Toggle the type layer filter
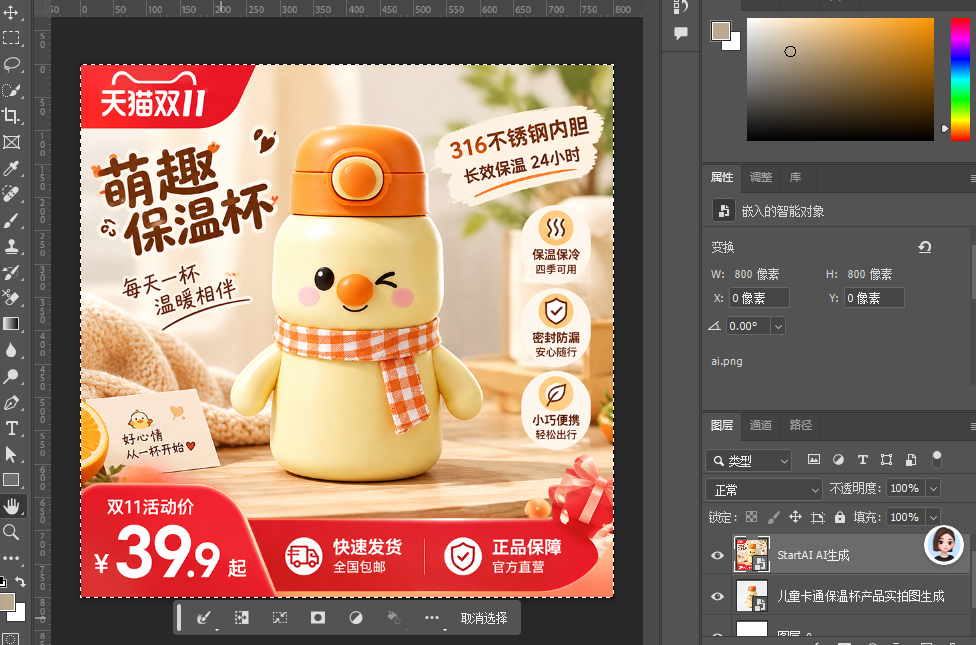The image size is (976, 645). click(863, 459)
